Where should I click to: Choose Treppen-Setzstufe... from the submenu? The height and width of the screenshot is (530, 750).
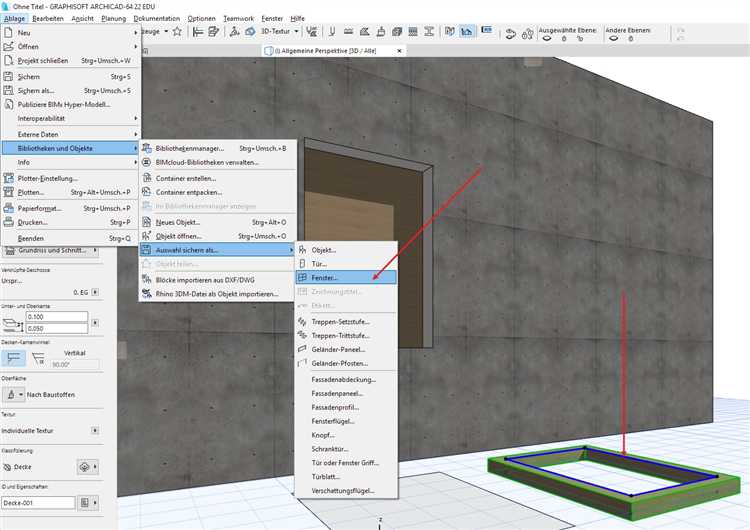(339, 323)
